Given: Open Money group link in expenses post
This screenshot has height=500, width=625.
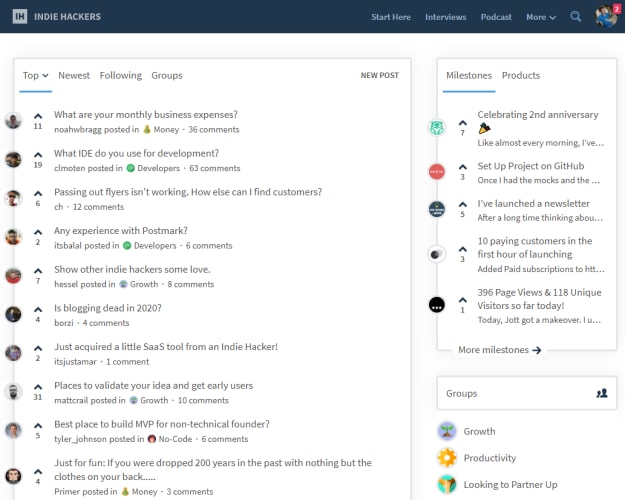Looking at the screenshot, I should coord(161,130).
